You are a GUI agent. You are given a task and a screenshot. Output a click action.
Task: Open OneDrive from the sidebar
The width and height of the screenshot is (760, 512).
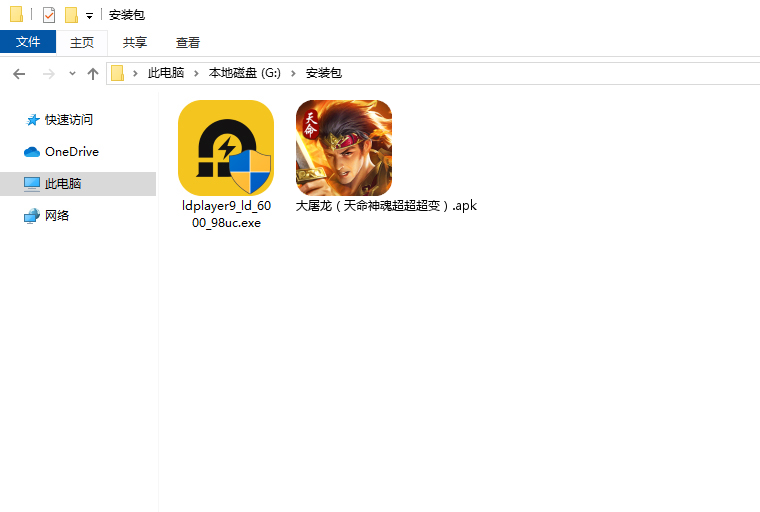coord(71,151)
